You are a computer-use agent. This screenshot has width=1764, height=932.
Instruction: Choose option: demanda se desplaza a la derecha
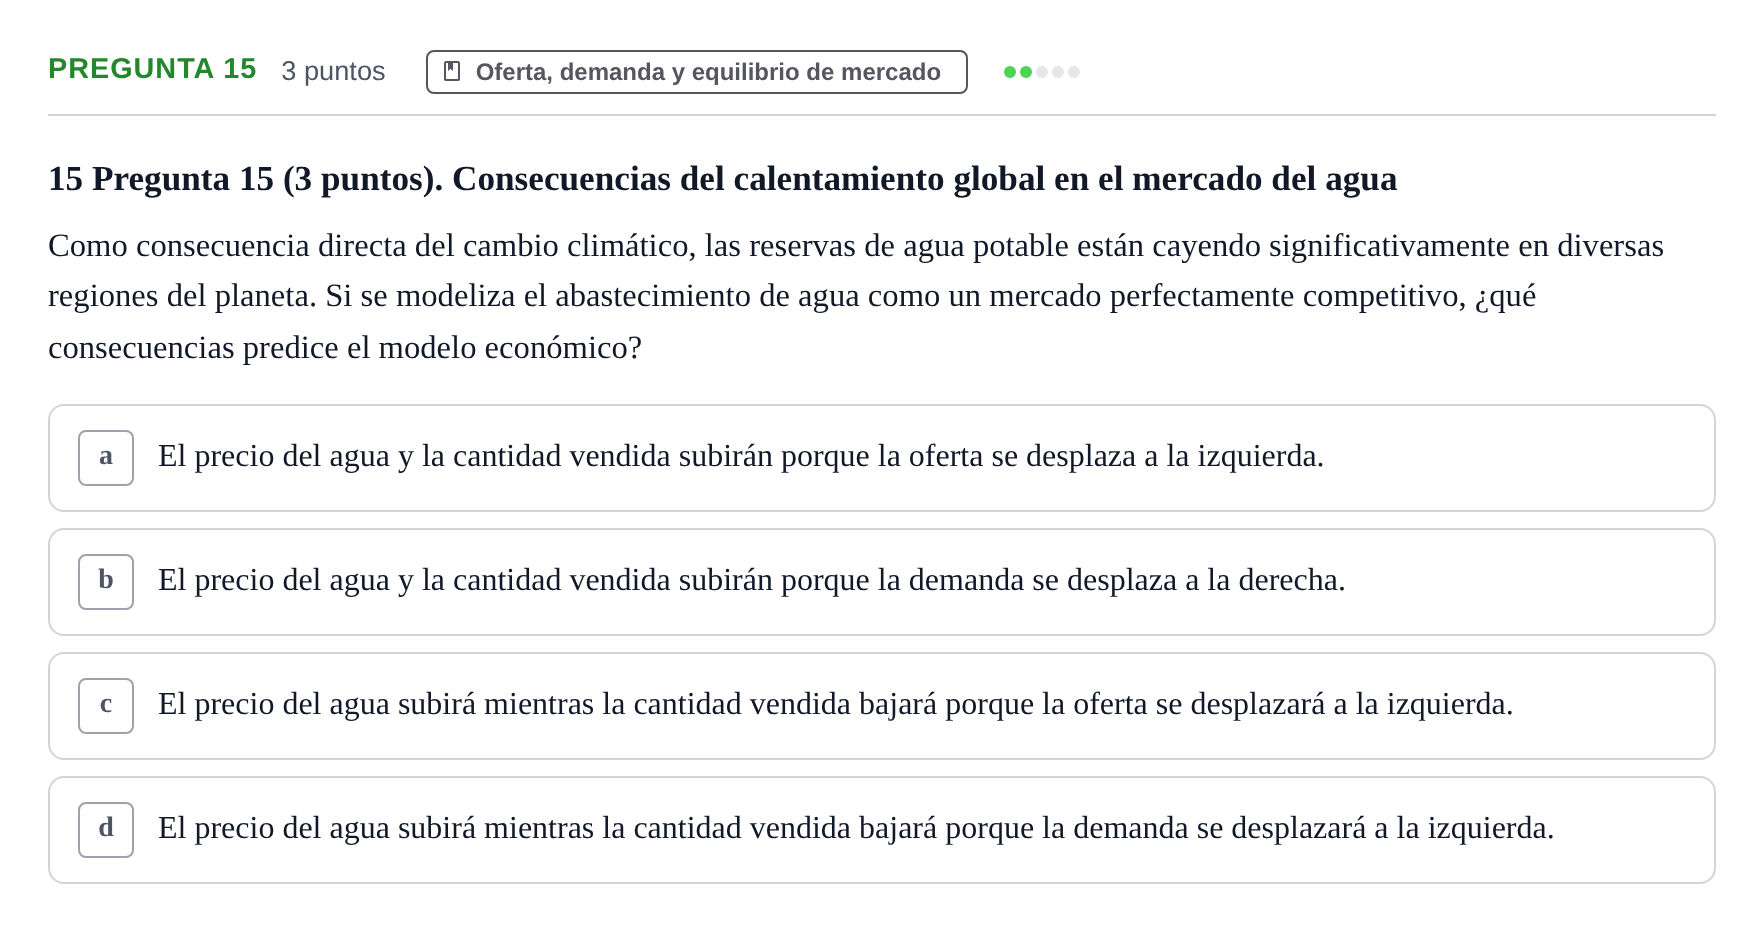click(882, 582)
